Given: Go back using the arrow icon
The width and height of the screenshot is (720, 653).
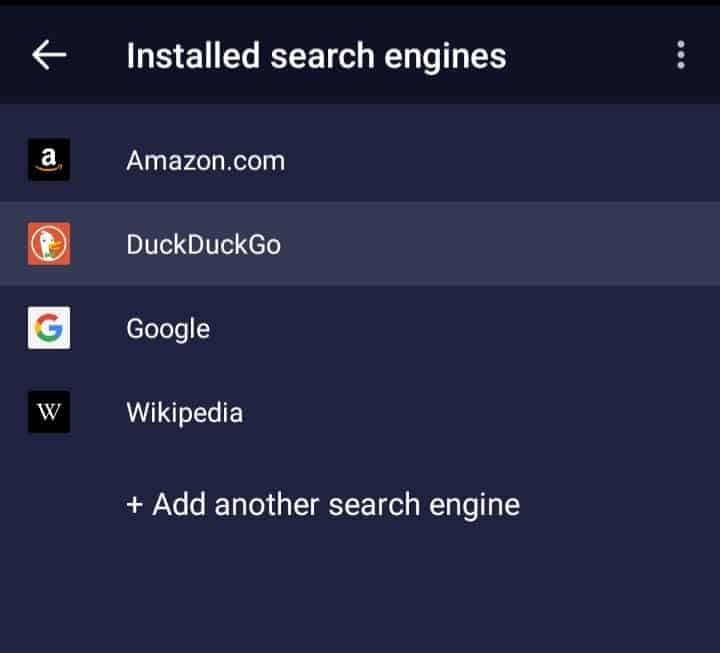Looking at the screenshot, I should coord(49,55).
